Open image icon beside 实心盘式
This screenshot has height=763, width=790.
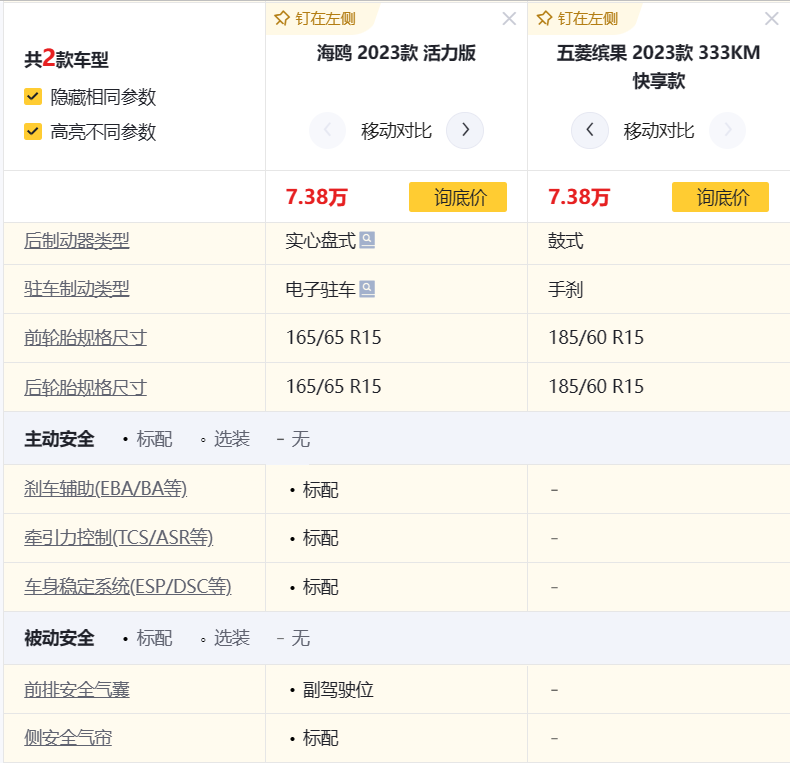coord(367,240)
